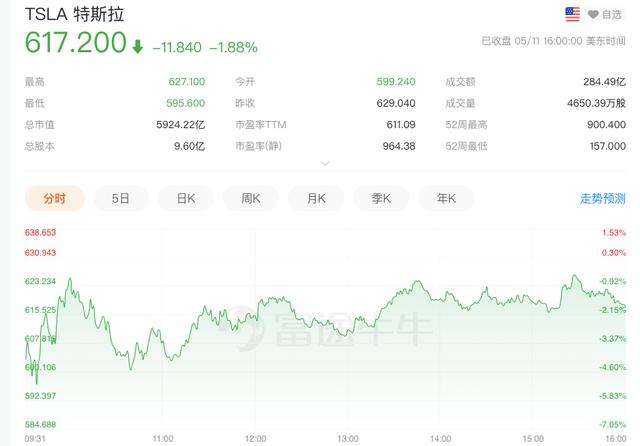Open the 日K daily candlestick tab
Screen dimensions: 640x446
coord(186,199)
